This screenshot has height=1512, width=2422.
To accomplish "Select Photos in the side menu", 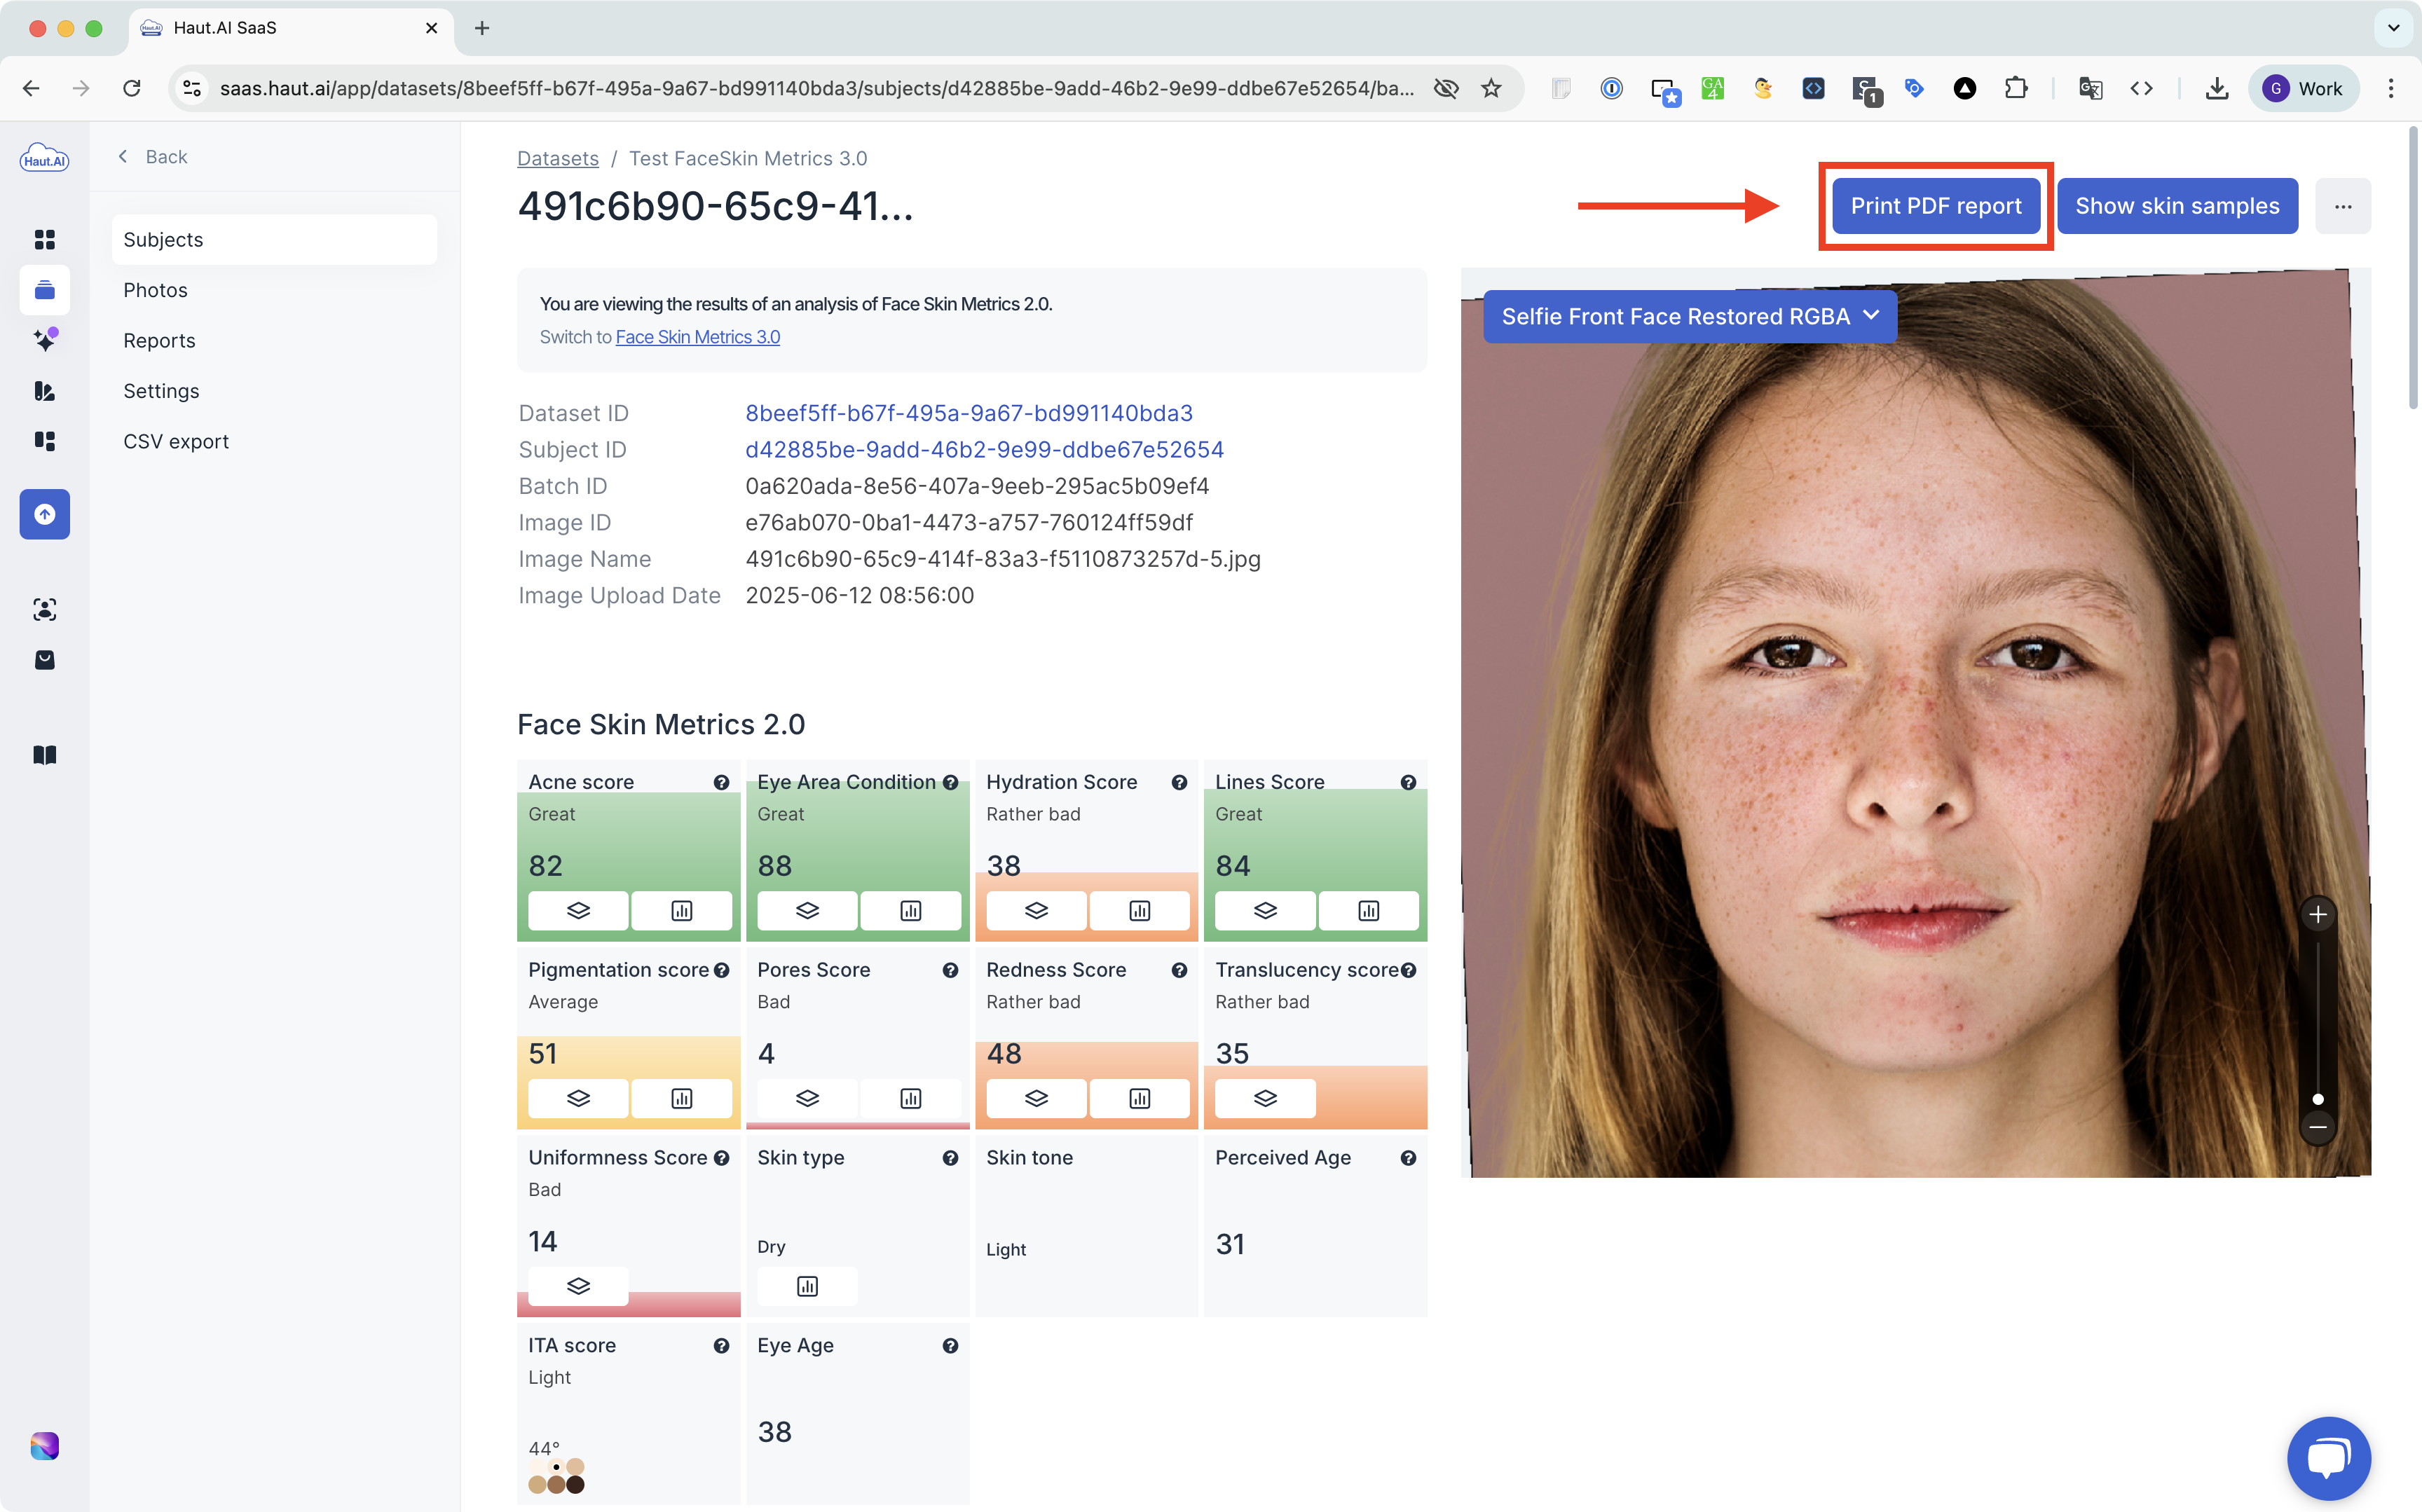I will [155, 290].
